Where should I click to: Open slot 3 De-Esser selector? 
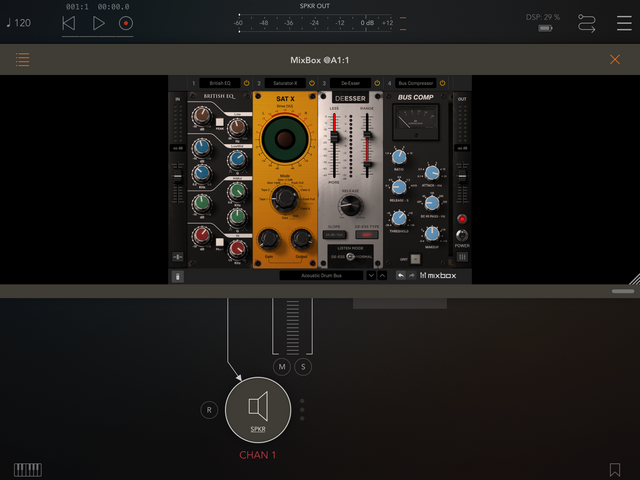point(350,83)
